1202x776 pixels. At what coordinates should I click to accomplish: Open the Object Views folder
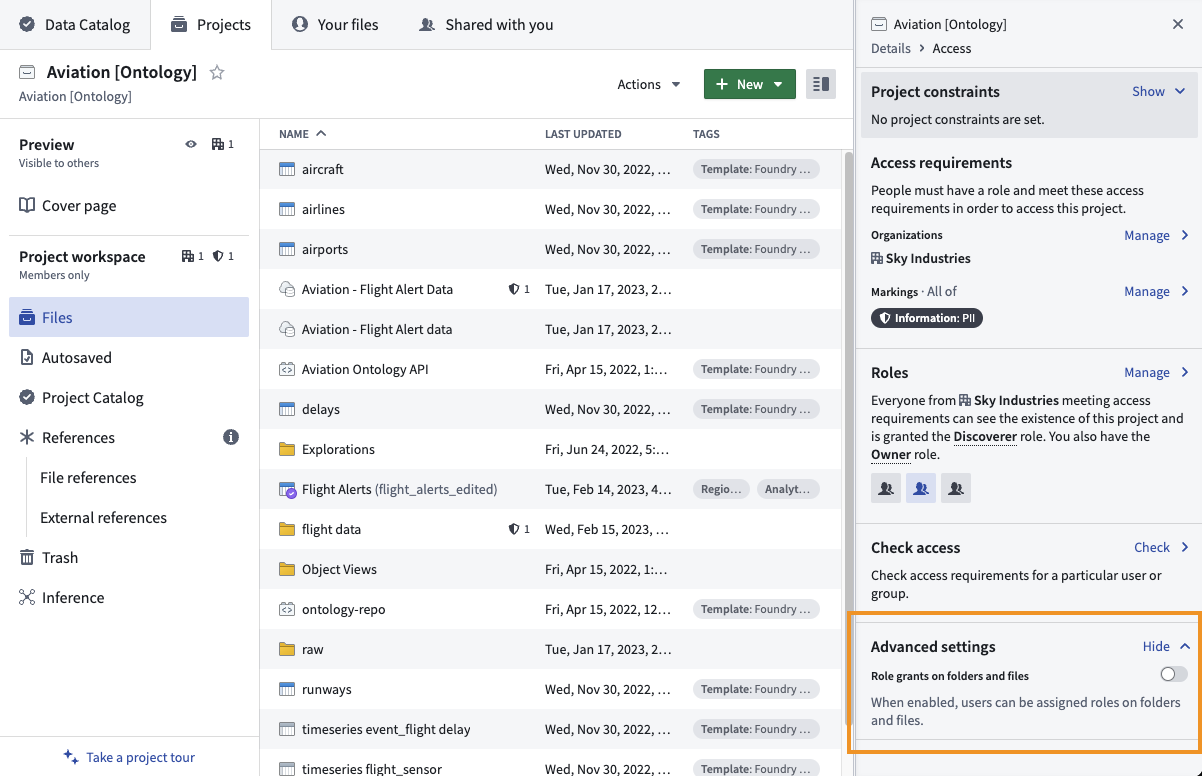(x=339, y=569)
